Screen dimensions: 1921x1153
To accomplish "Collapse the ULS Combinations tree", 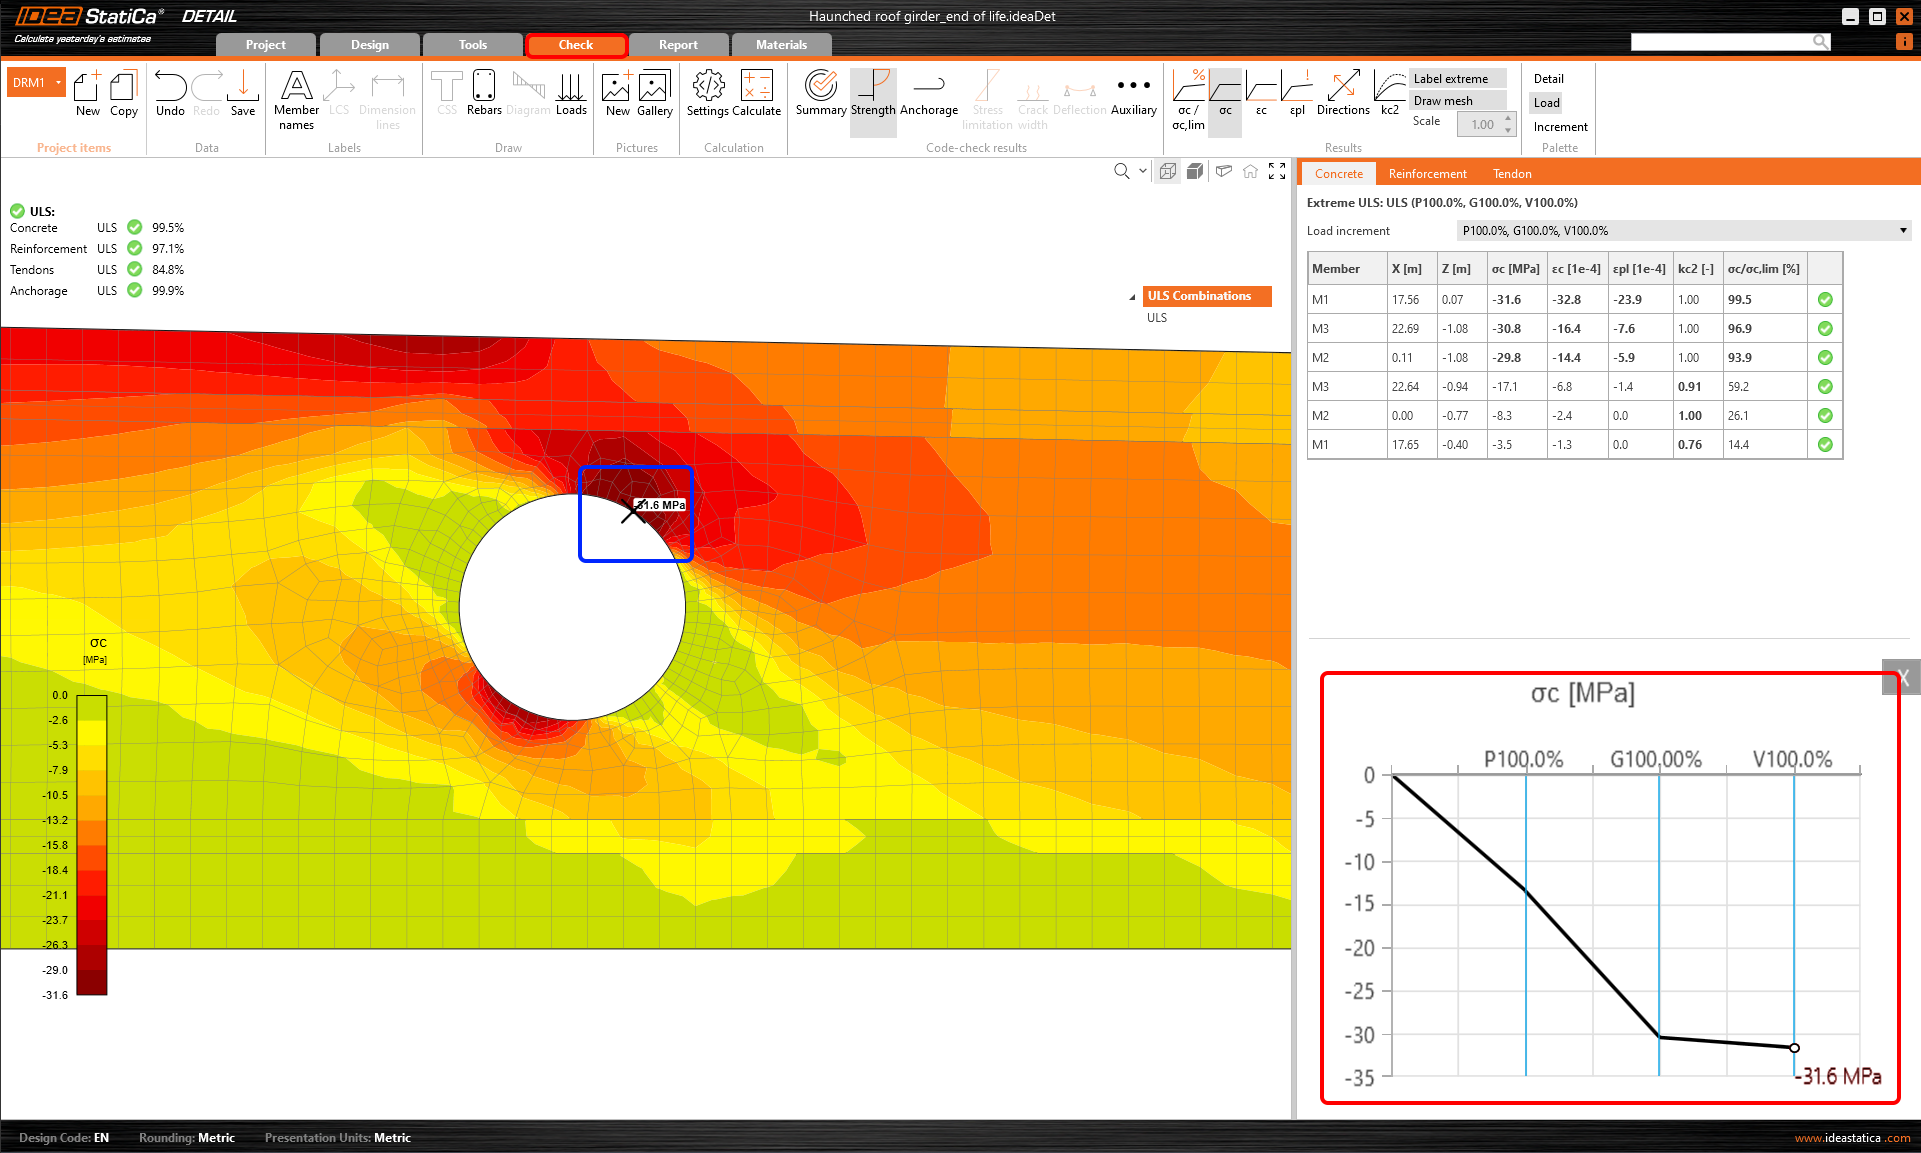I will 1132,297.
